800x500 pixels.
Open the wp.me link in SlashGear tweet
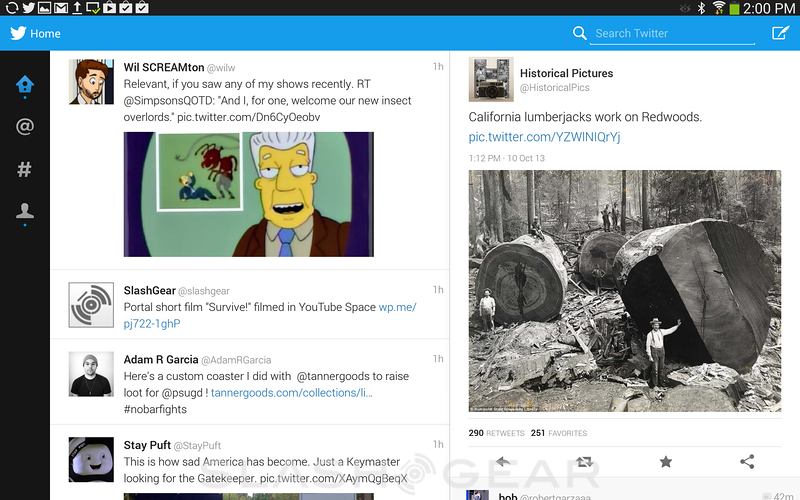[397, 307]
